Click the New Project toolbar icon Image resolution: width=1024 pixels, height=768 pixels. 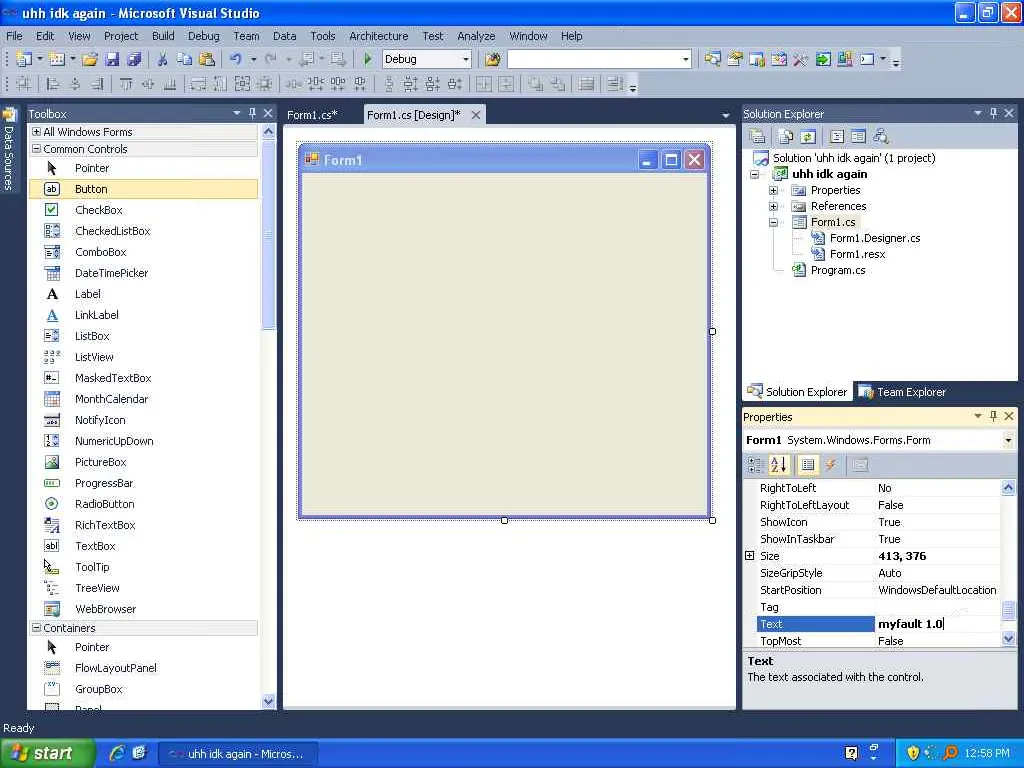[x=24, y=59]
